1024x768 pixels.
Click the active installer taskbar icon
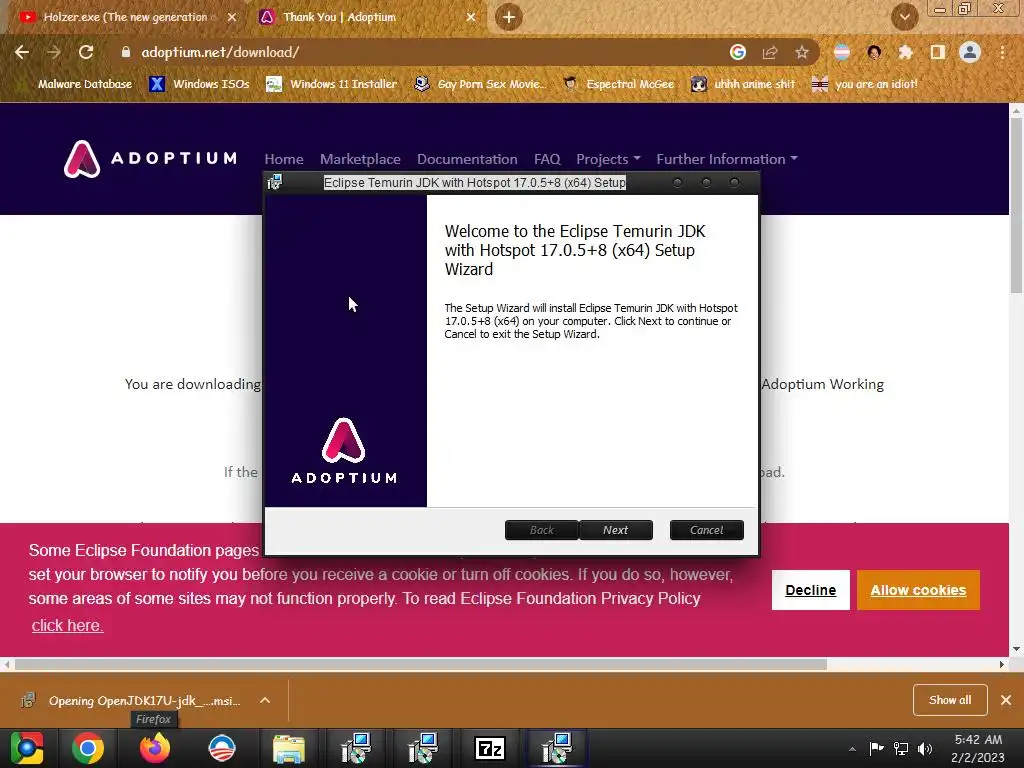tap(557, 748)
